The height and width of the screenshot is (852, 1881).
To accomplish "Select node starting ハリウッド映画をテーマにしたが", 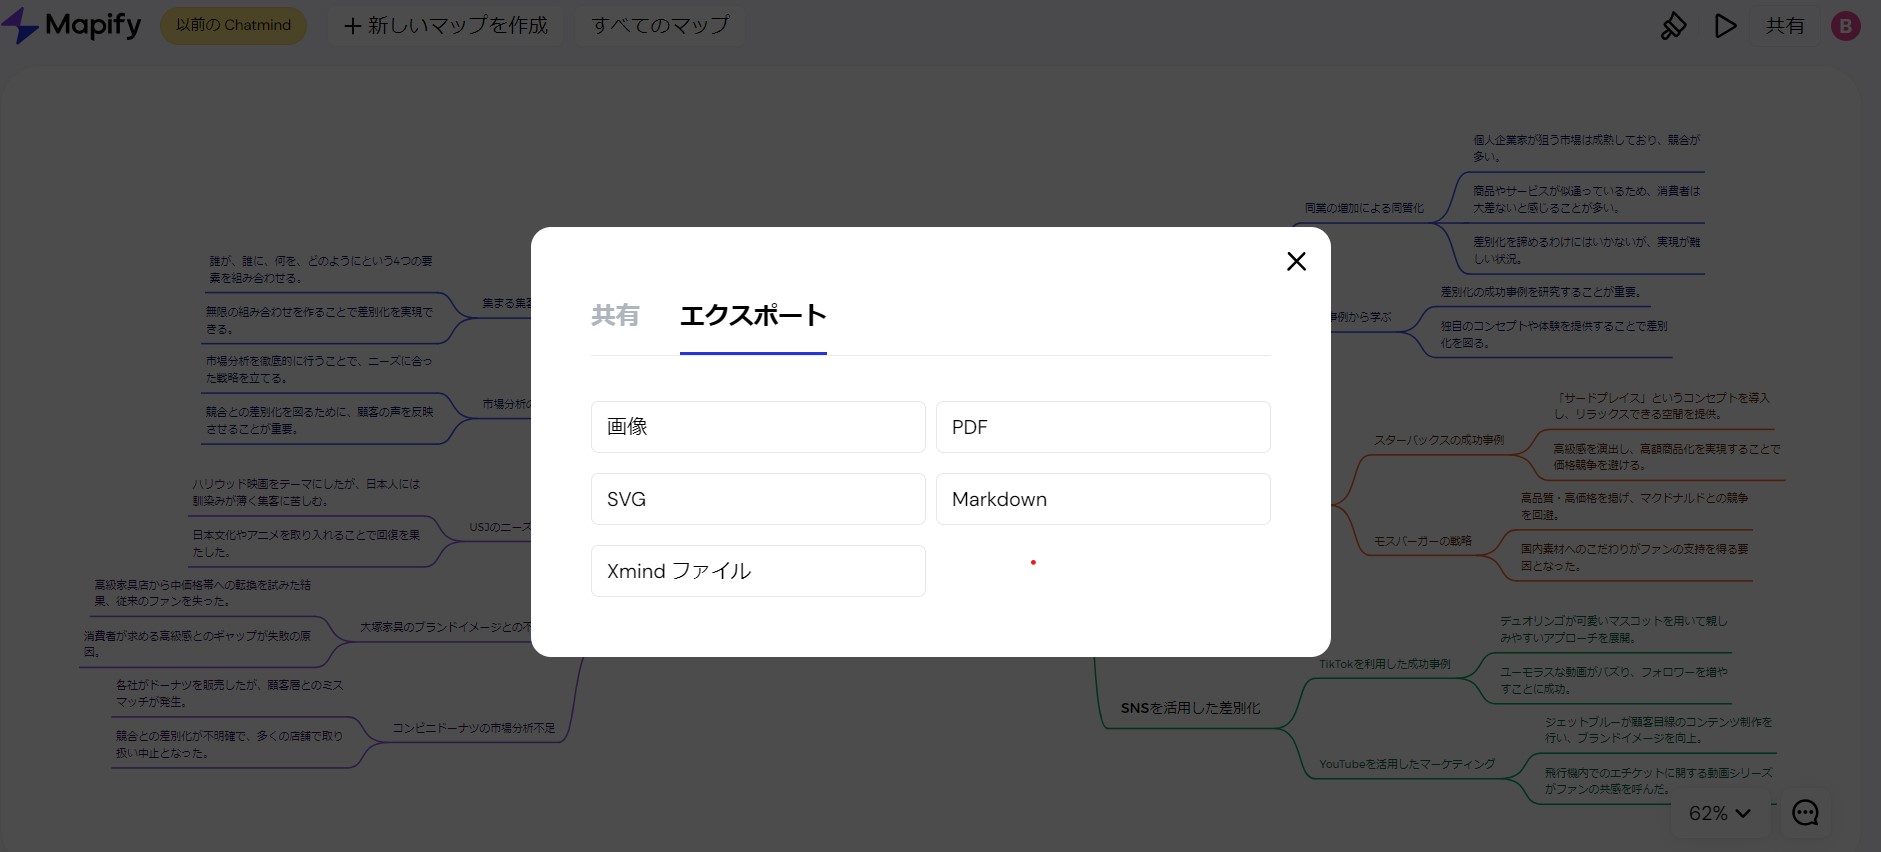I will (306, 492).
